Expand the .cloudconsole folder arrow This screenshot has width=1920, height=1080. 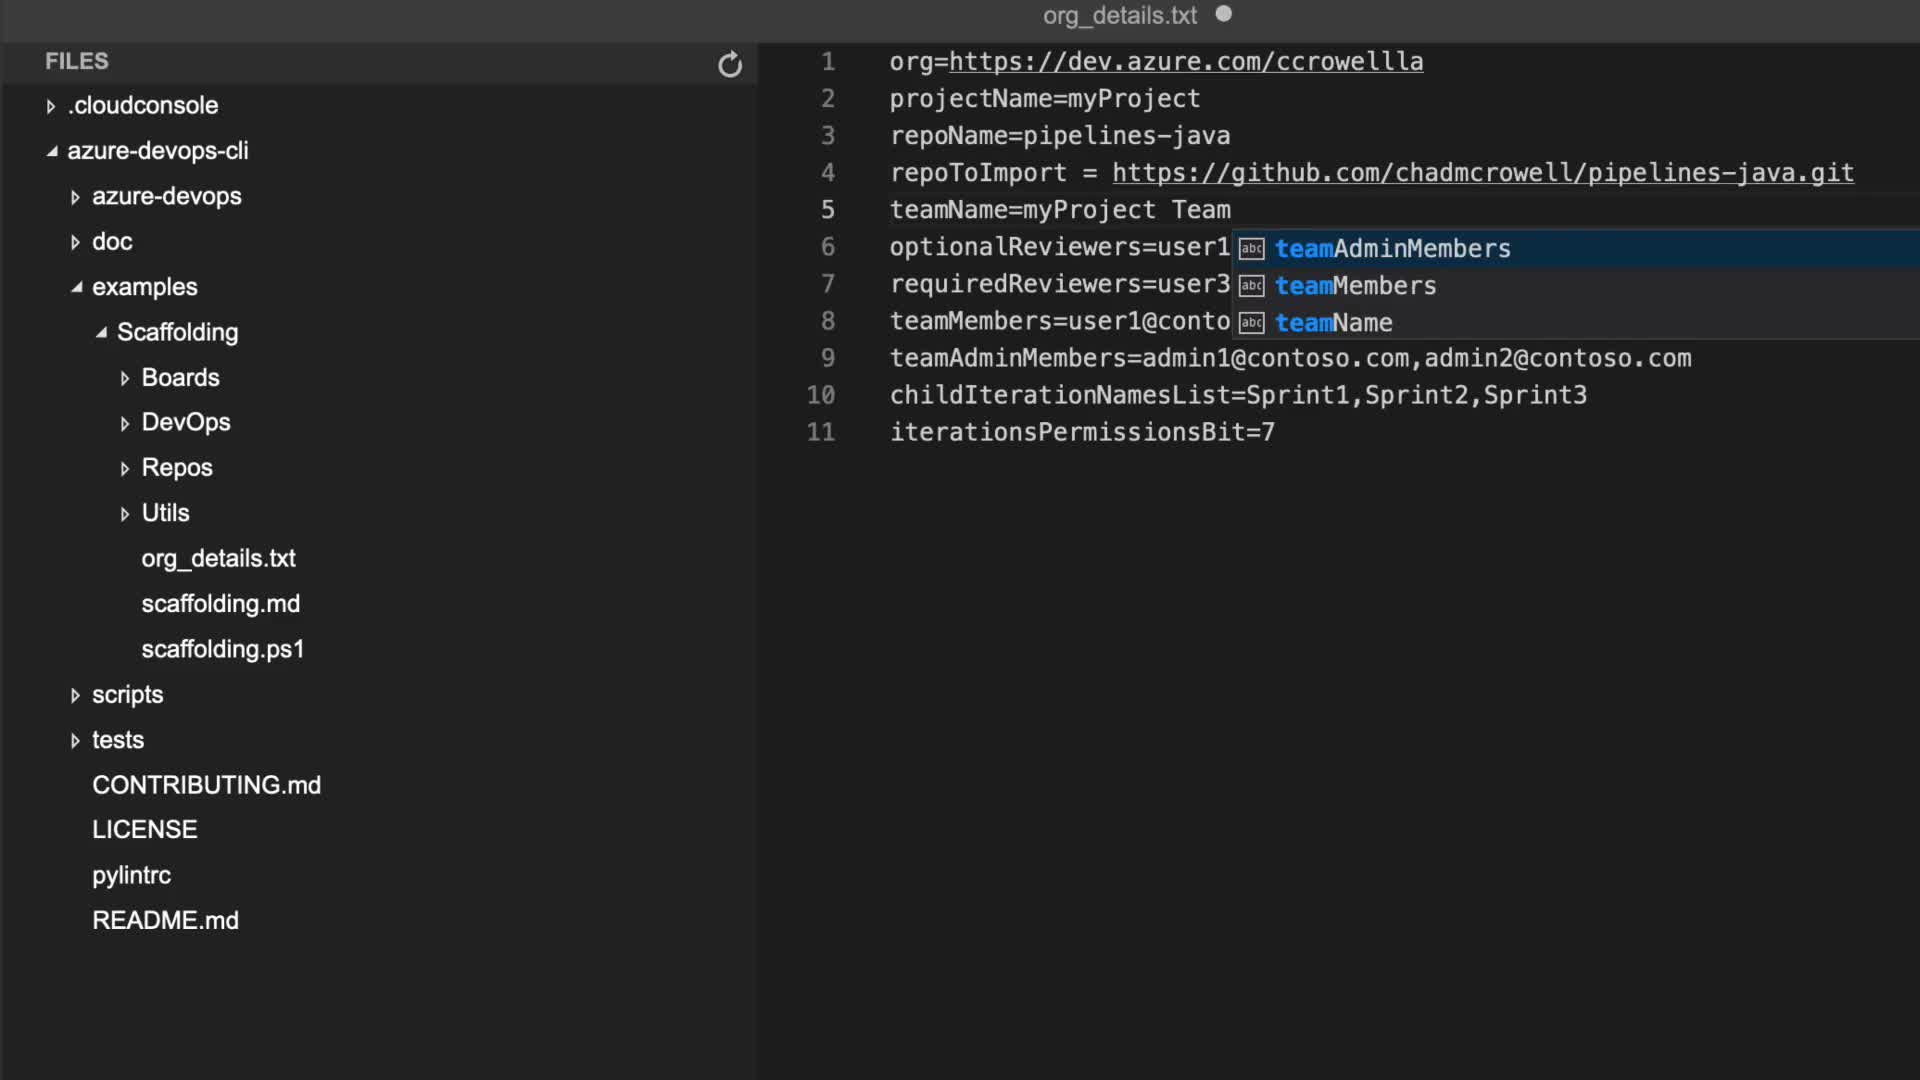pyautogui.click(x=51, y=106)
